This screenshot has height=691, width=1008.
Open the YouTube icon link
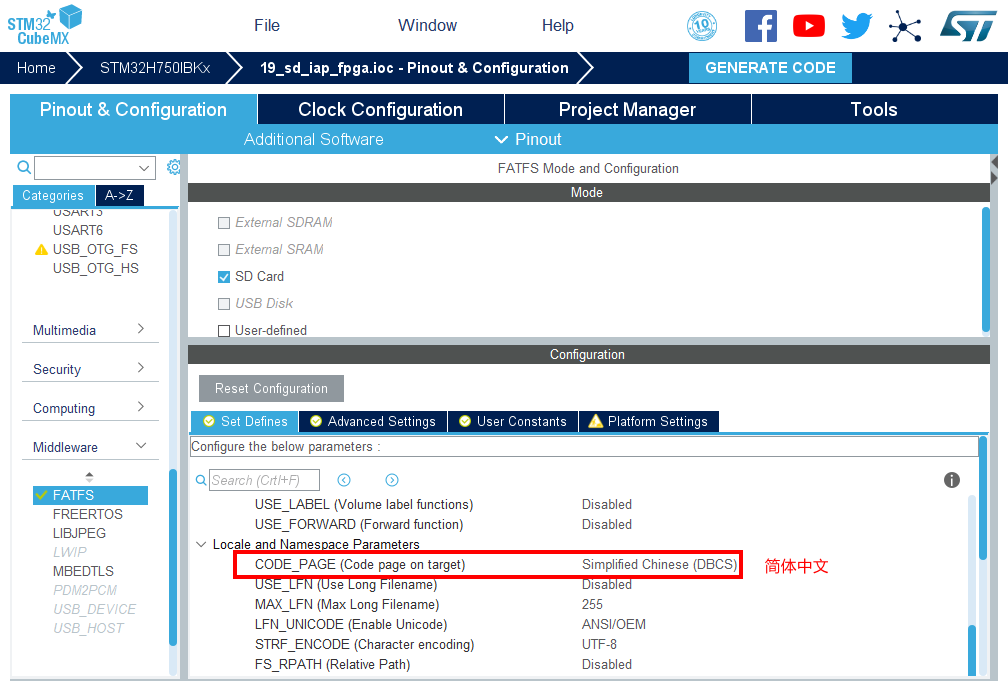tap(808, 26)
